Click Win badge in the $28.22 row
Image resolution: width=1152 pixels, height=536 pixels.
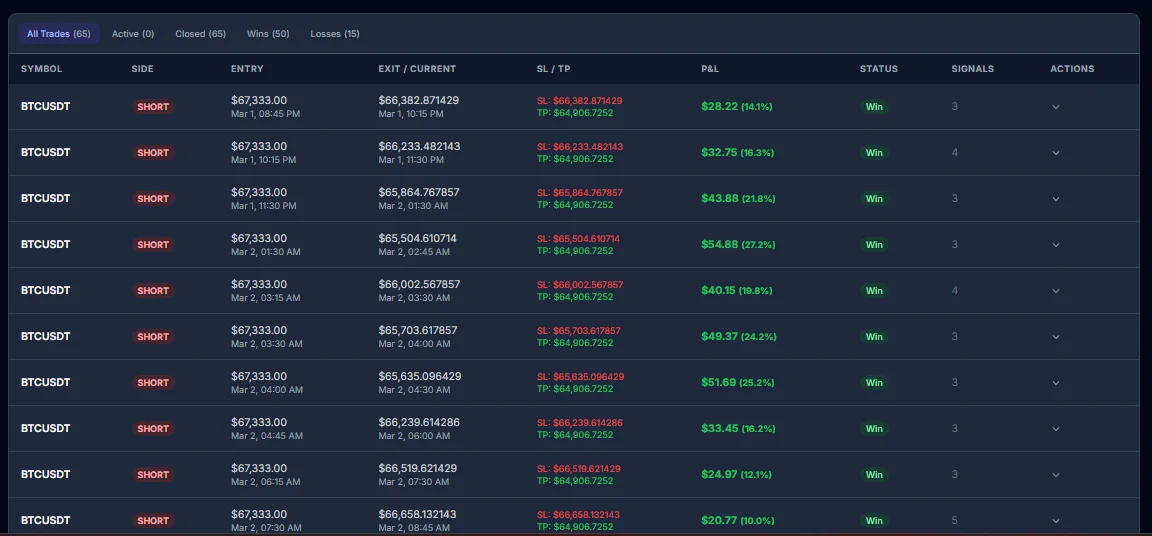(874, 106)
